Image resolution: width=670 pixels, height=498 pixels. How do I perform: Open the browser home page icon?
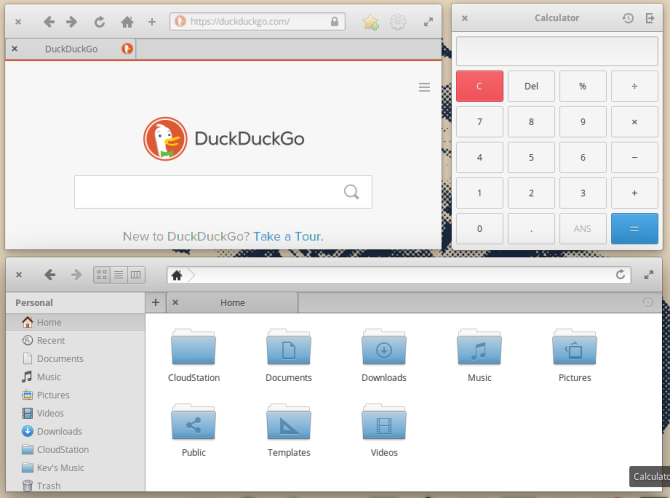127,22
